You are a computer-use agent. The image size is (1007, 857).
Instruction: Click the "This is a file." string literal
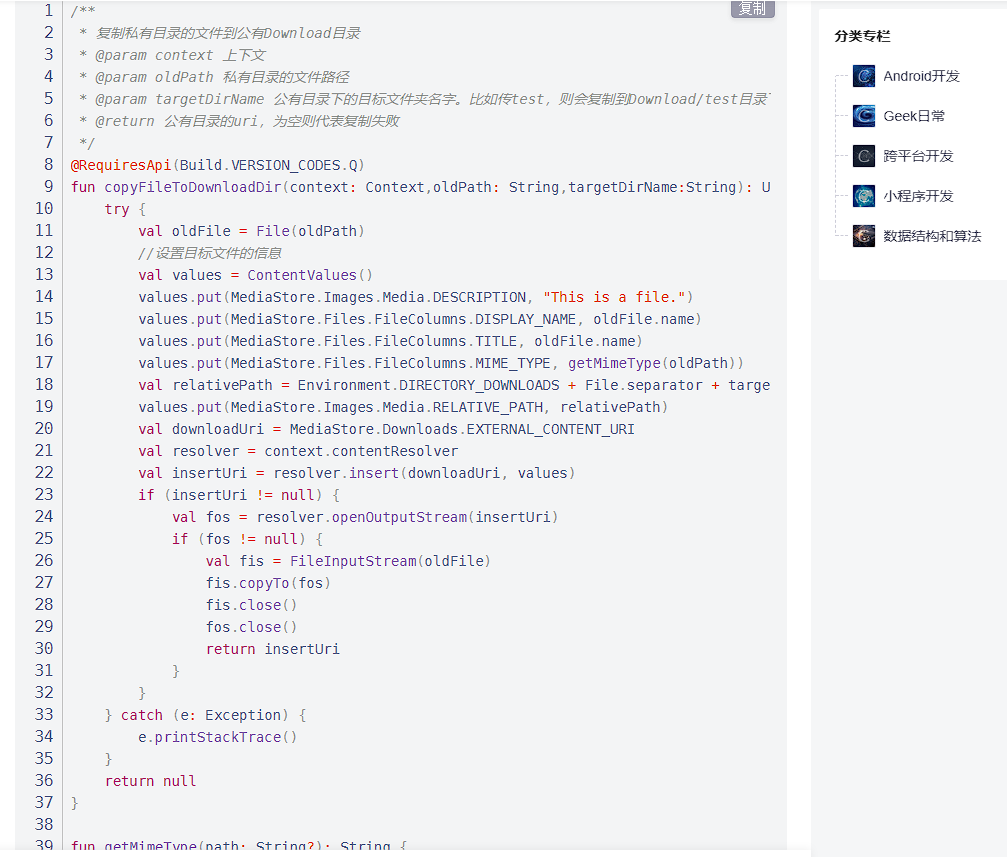[x=614, y=297]
